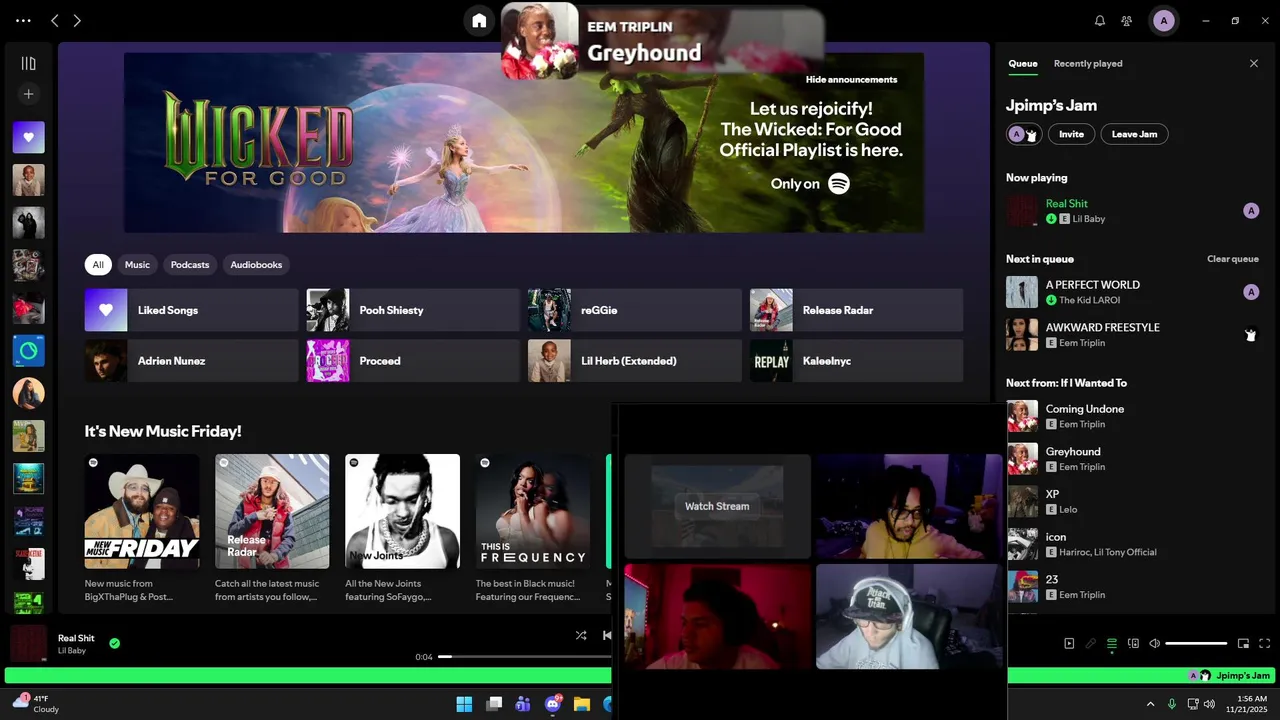Open the Lil Herb (Extended) shortcut card
1280x720 pixels.
point(635,361)
